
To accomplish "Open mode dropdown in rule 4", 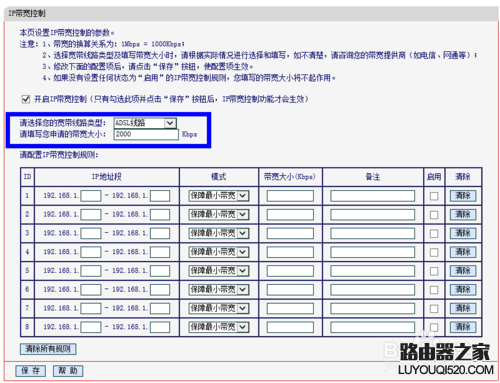I will click(x=219, y=252).
